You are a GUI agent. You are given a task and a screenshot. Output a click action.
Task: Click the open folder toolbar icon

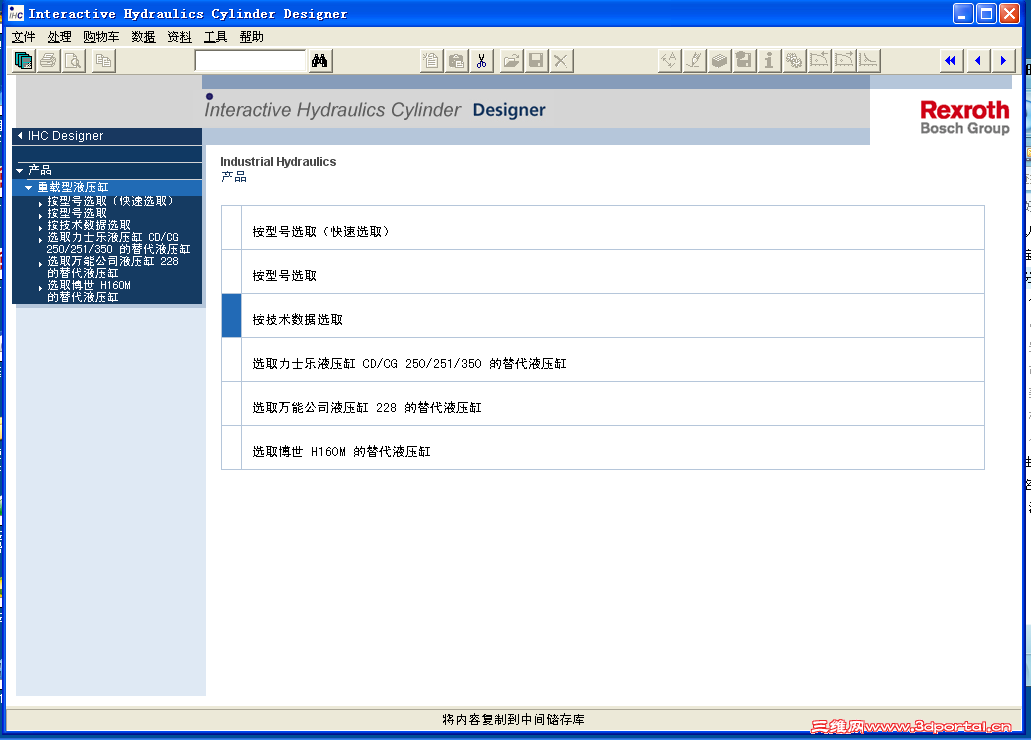(512, 61)
